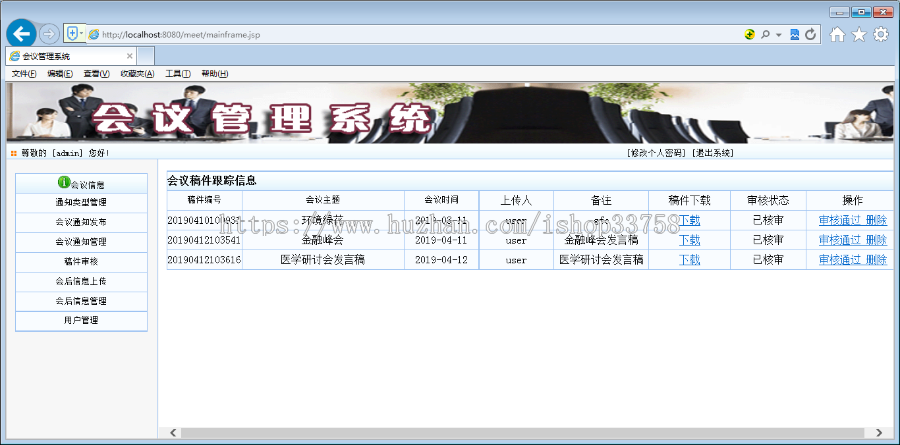Click the 稿件编号 column header
900x445 pixels.
tap(204, 200)
